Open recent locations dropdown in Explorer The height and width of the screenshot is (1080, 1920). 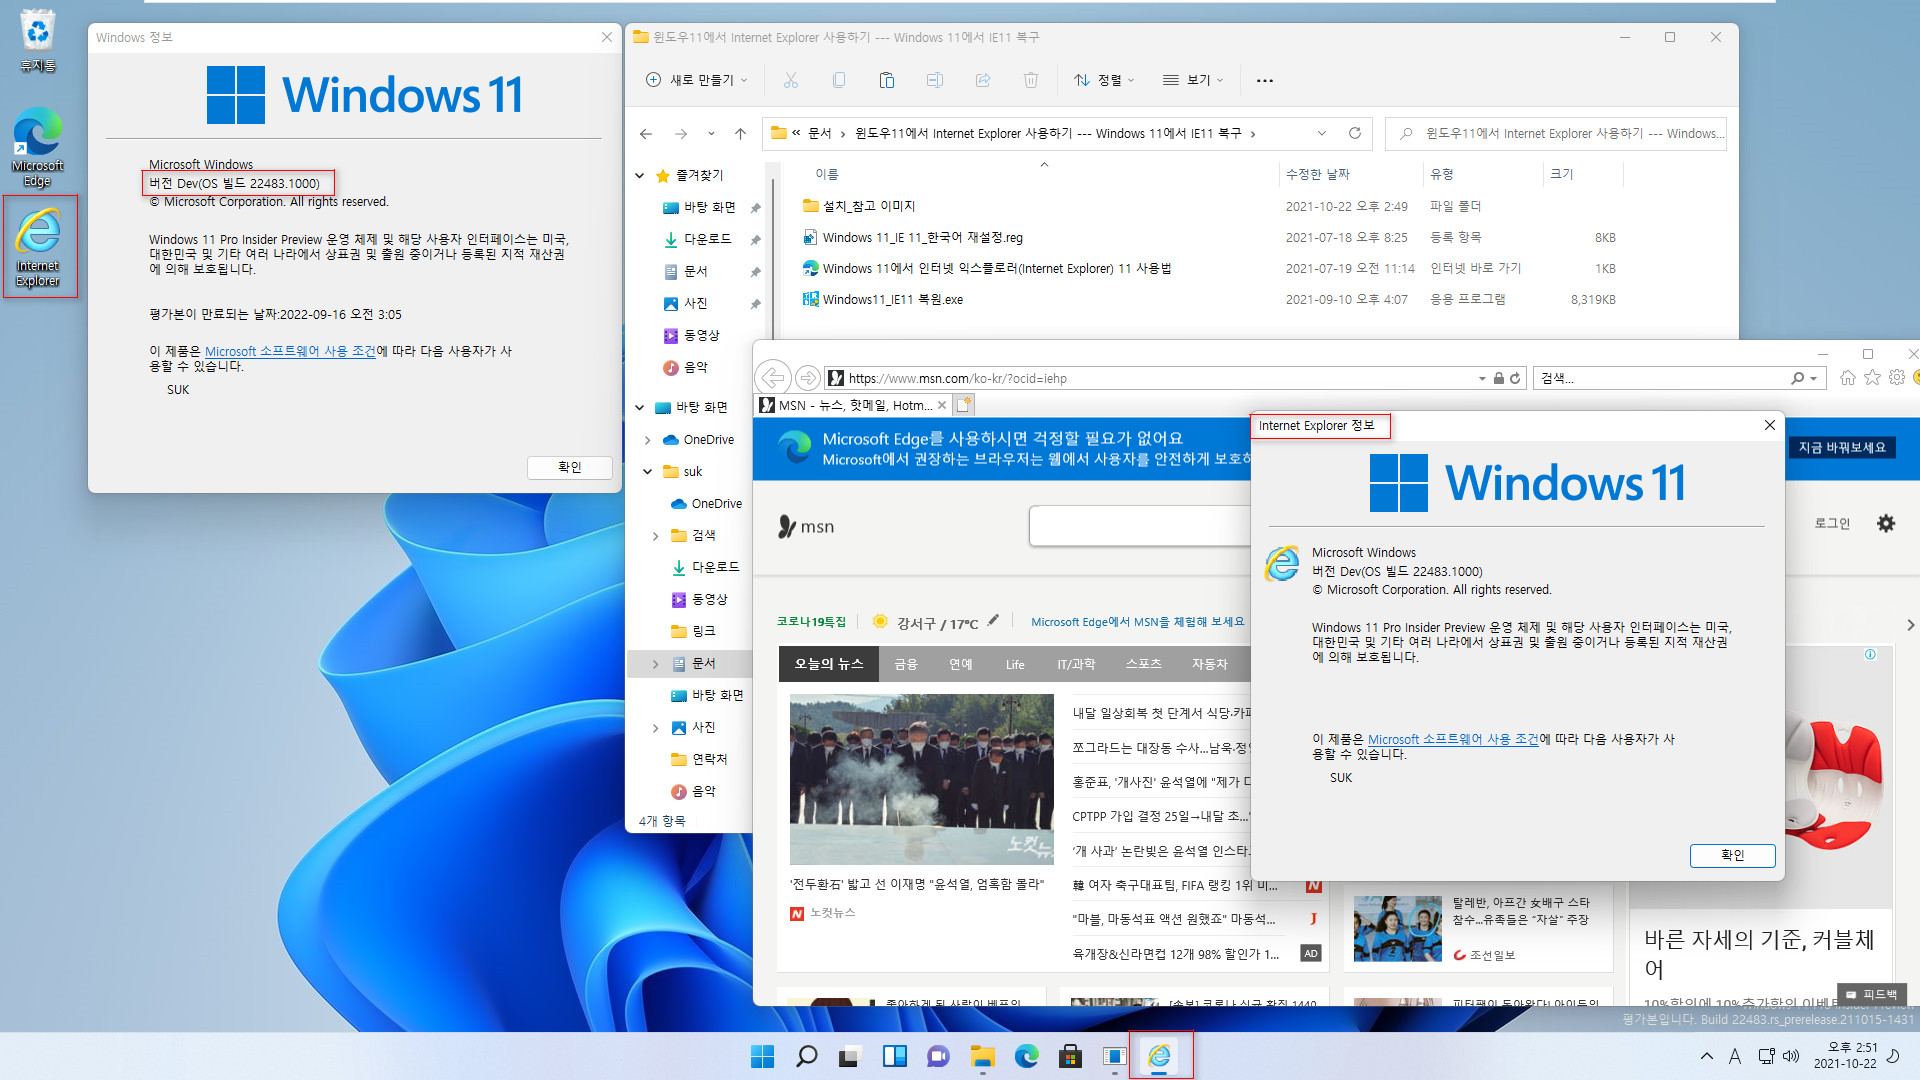point(711,134)
